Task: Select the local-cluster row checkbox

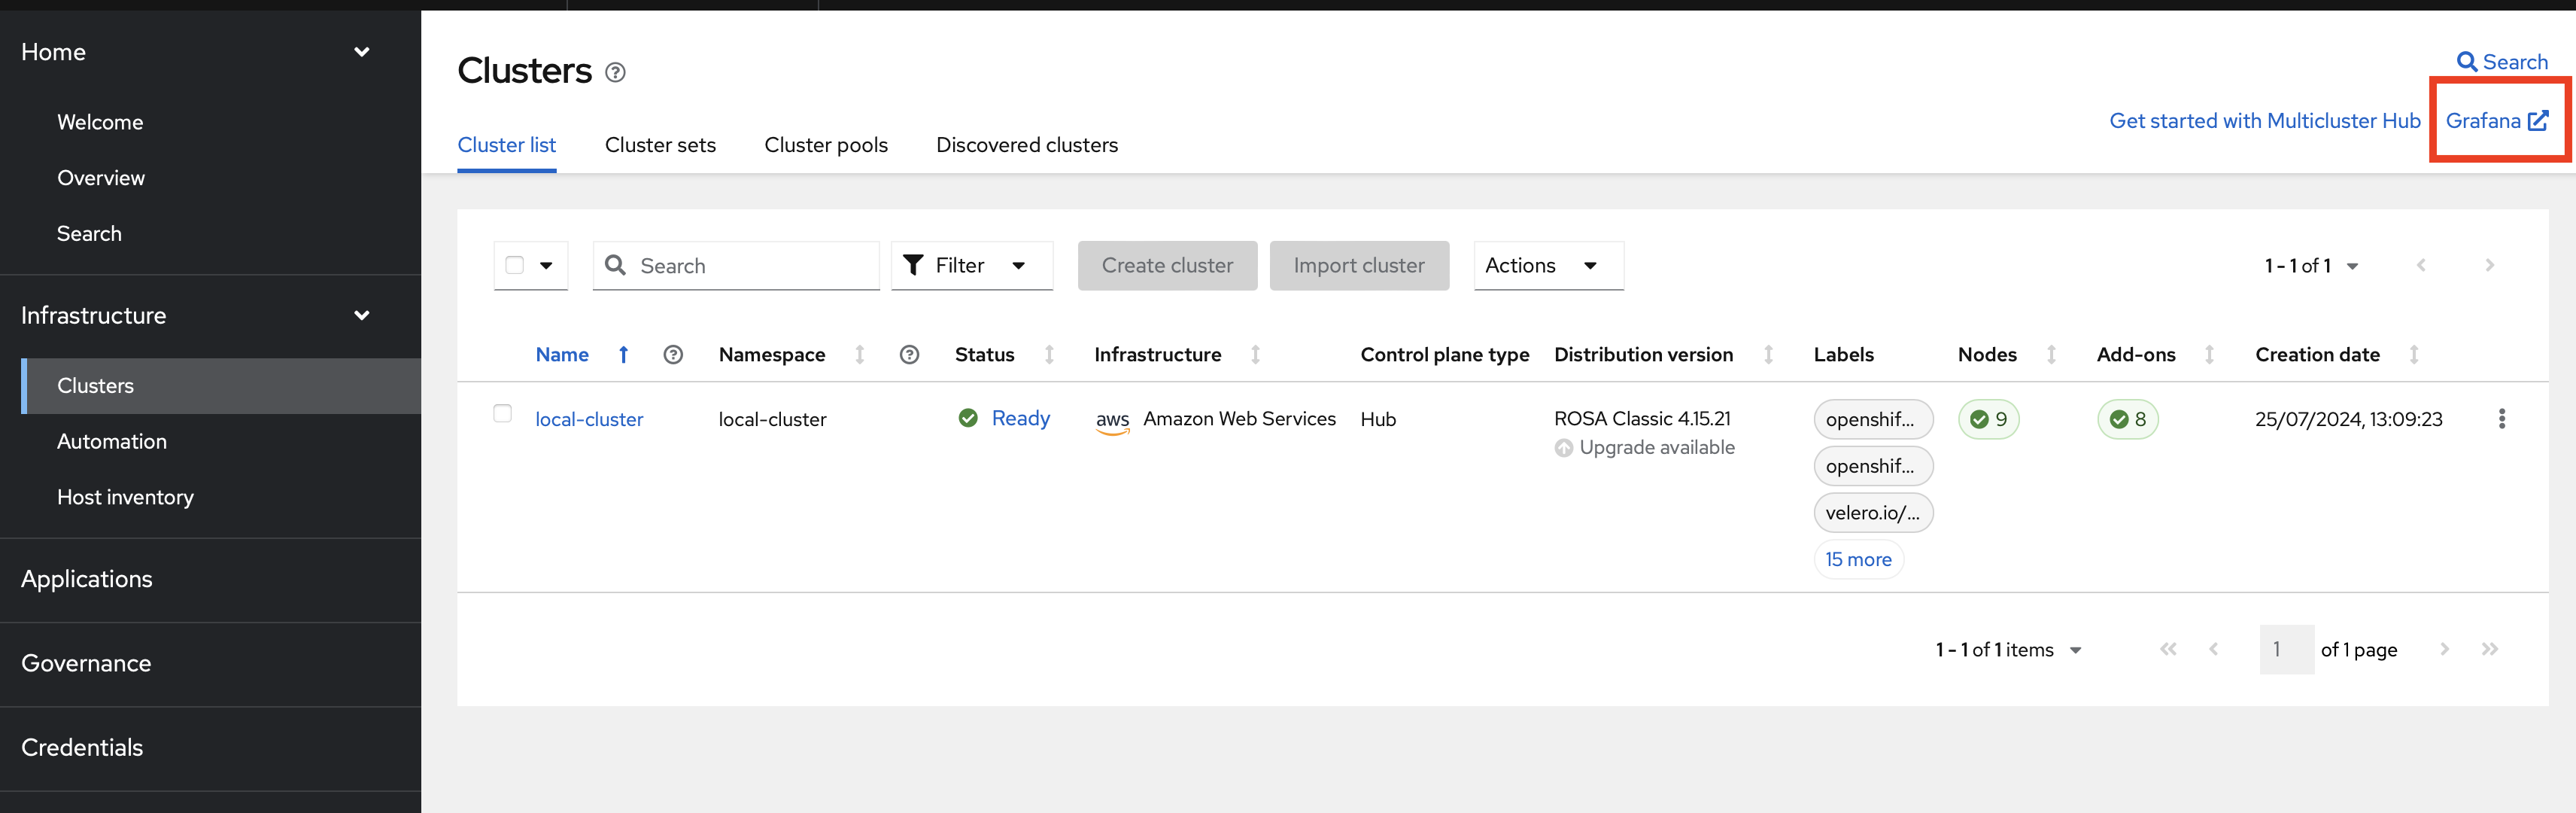Action: pyautogui.click(x=502, y=413)
